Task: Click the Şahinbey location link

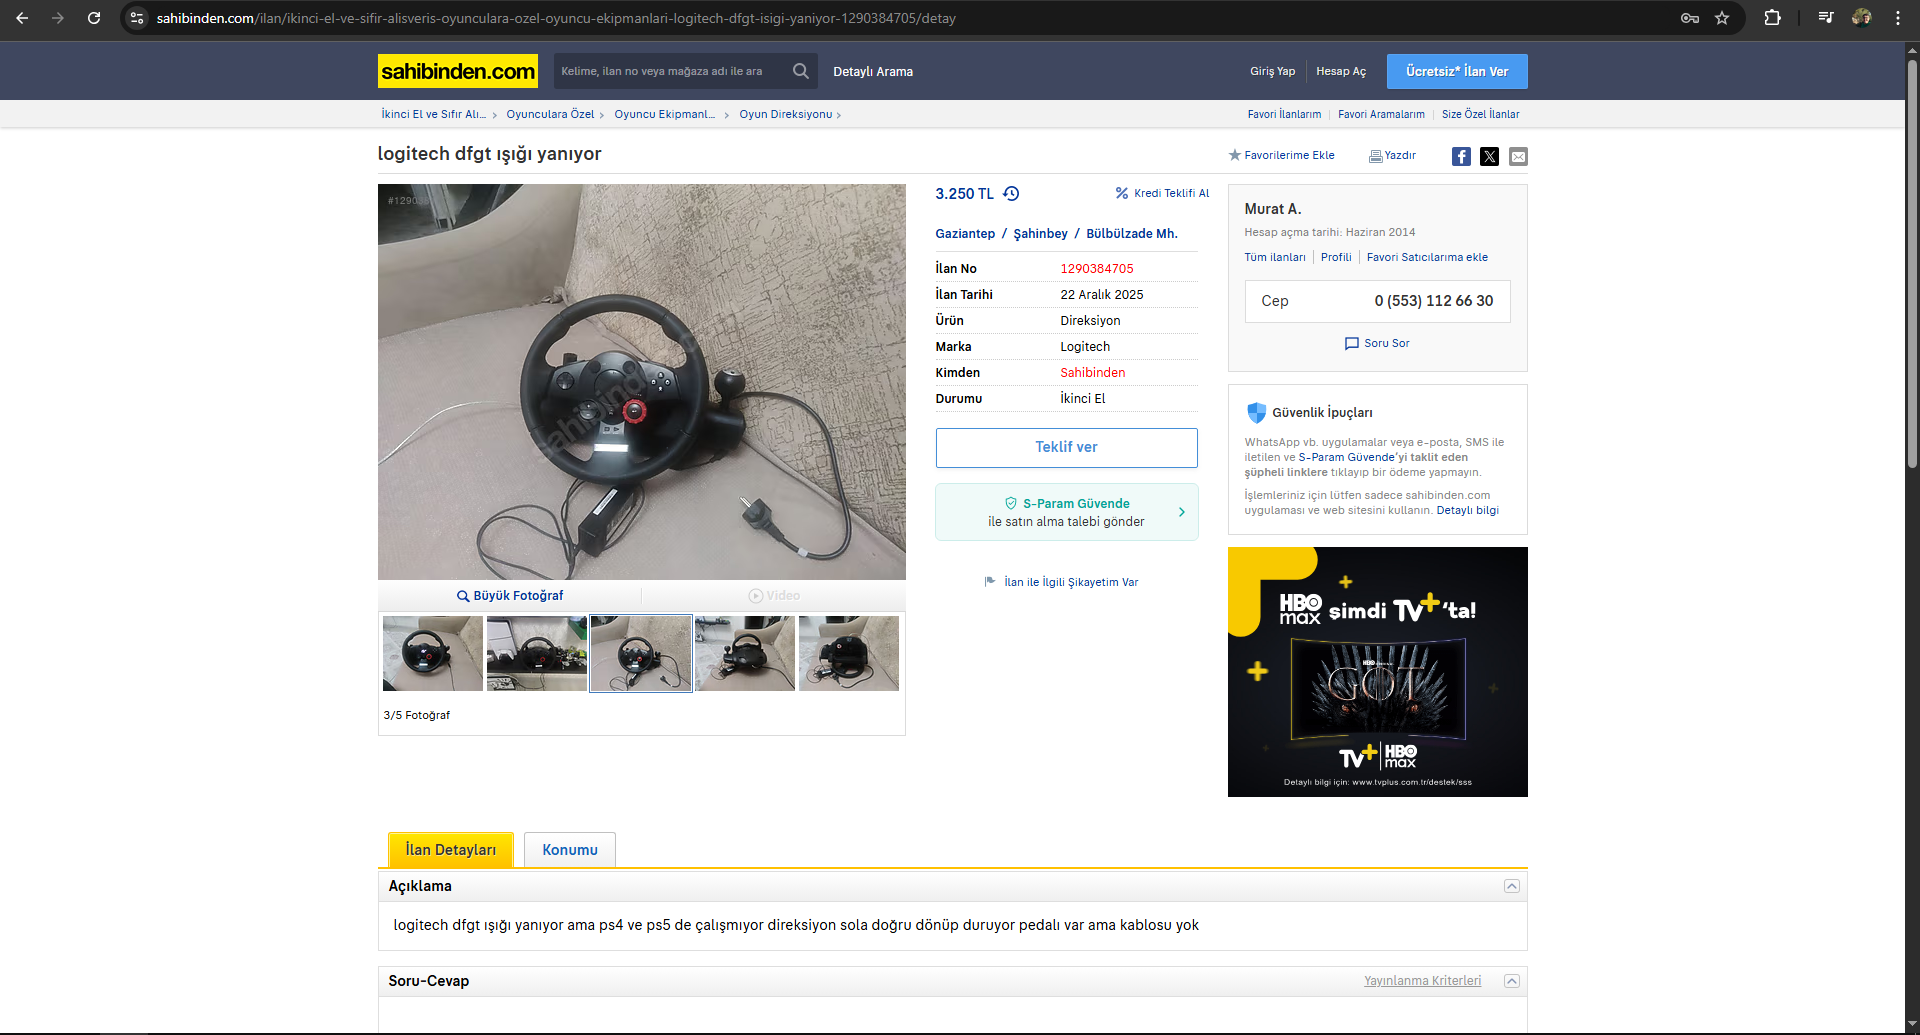Action: click(x=1040, y=234)
